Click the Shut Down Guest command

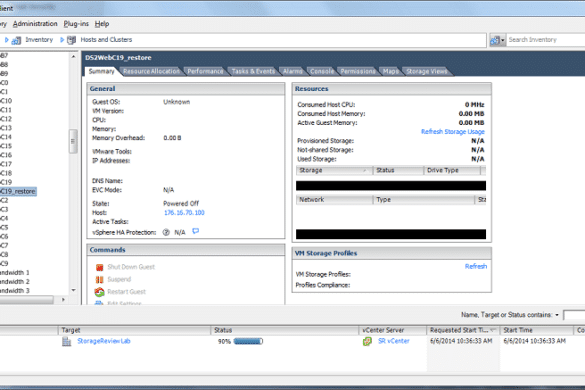pos(131,267)
